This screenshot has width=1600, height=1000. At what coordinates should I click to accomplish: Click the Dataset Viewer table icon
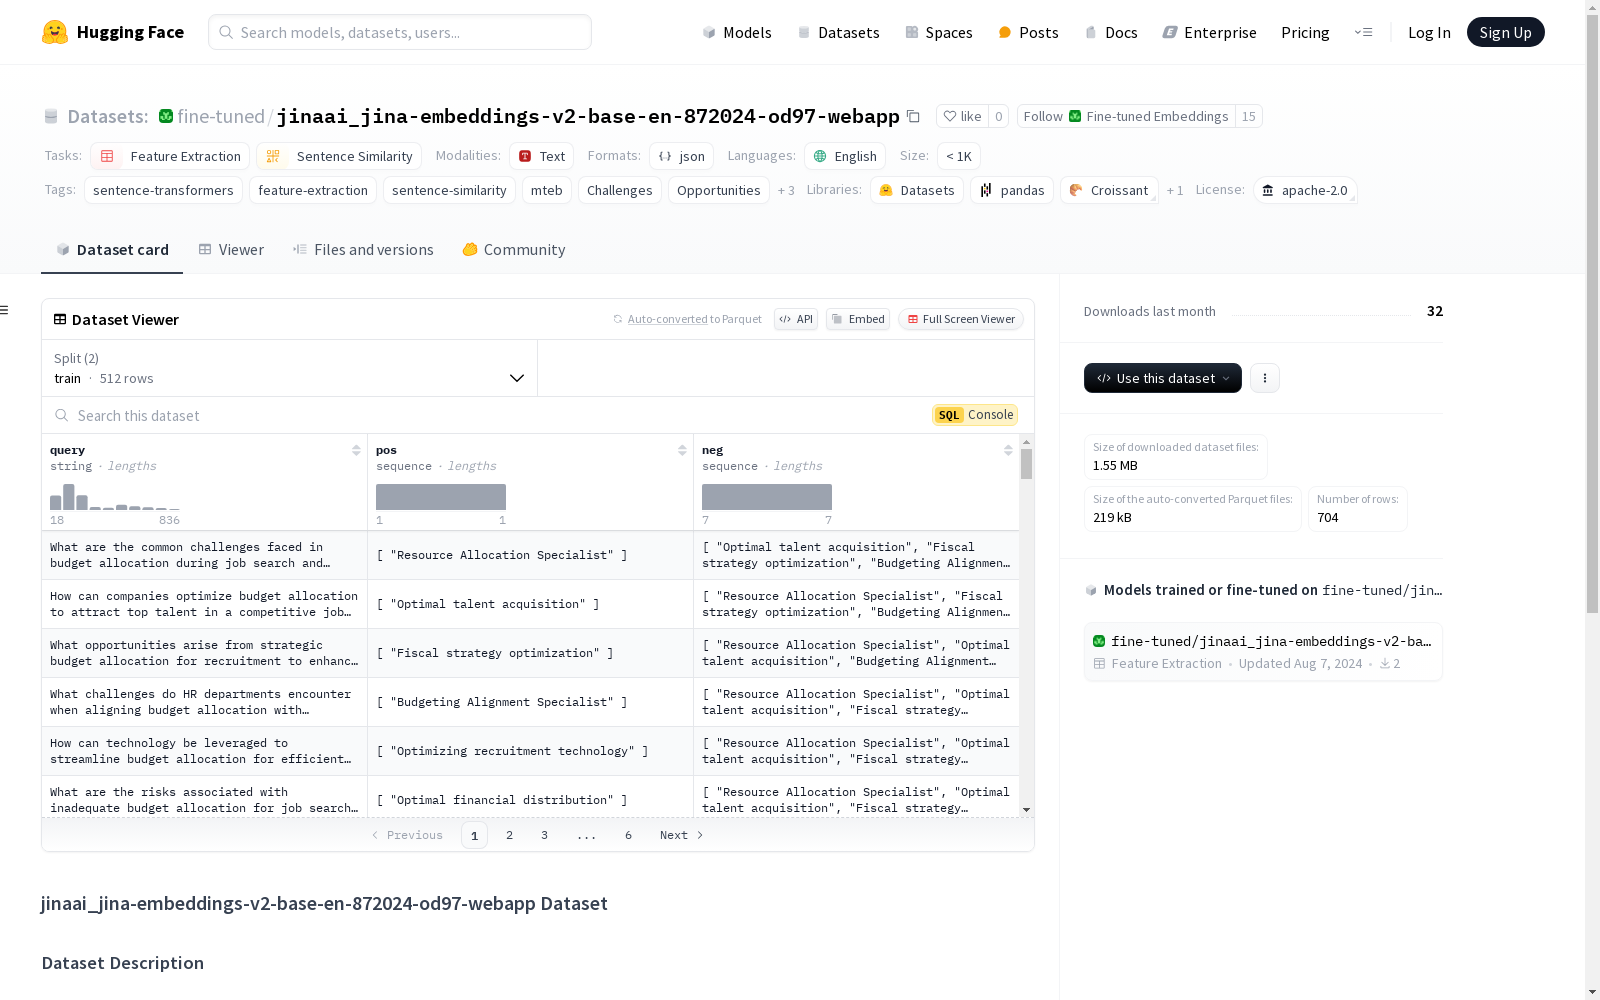click(60, 319)
